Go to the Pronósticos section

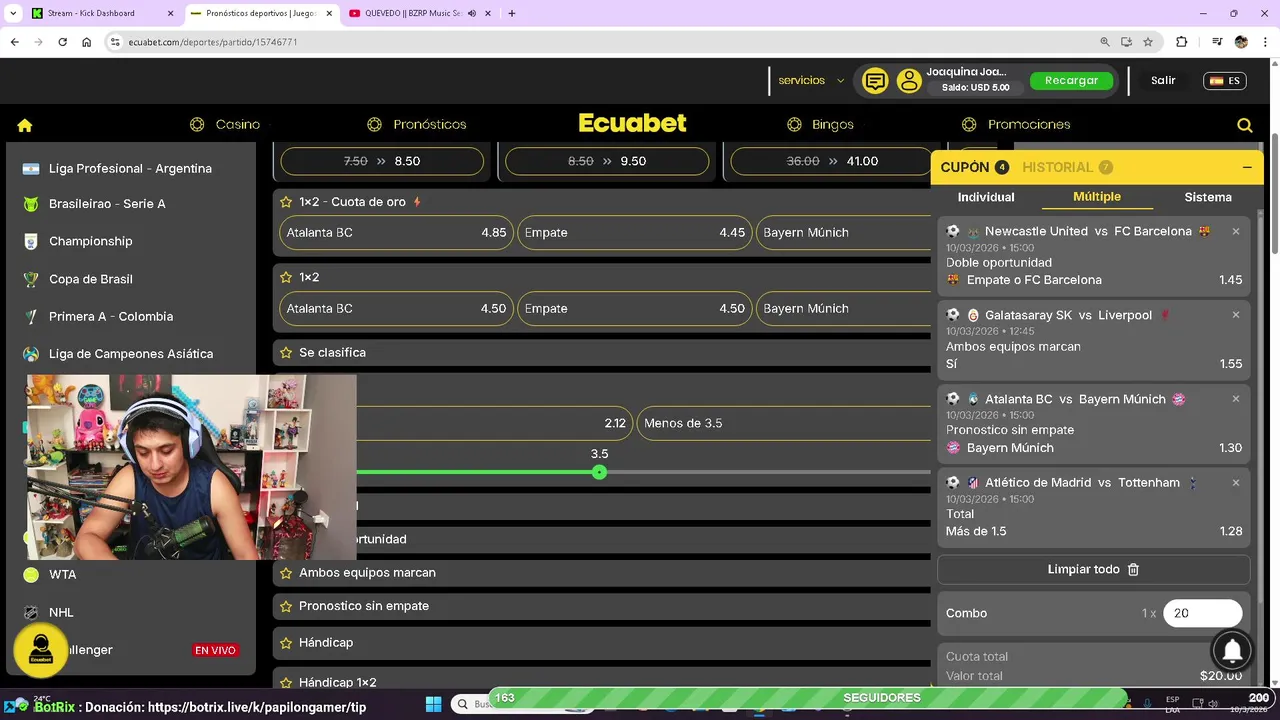(x=417, y=125)
